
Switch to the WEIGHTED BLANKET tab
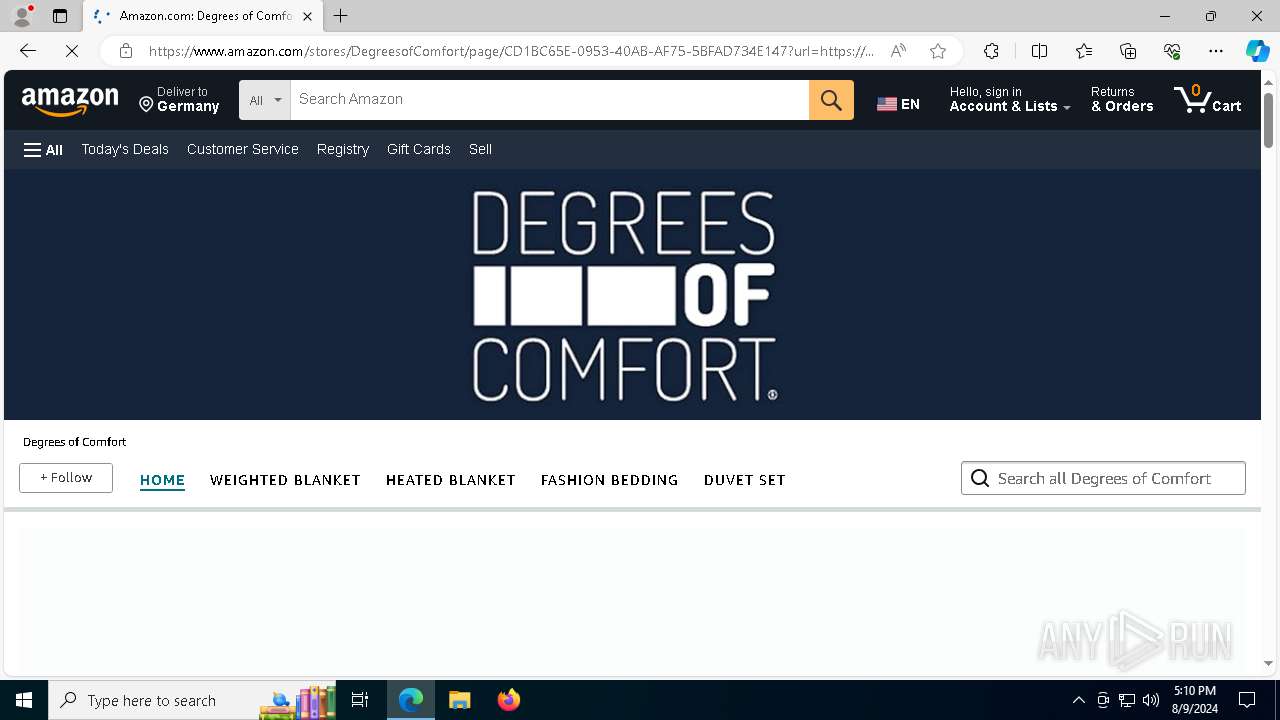[285, 480]
